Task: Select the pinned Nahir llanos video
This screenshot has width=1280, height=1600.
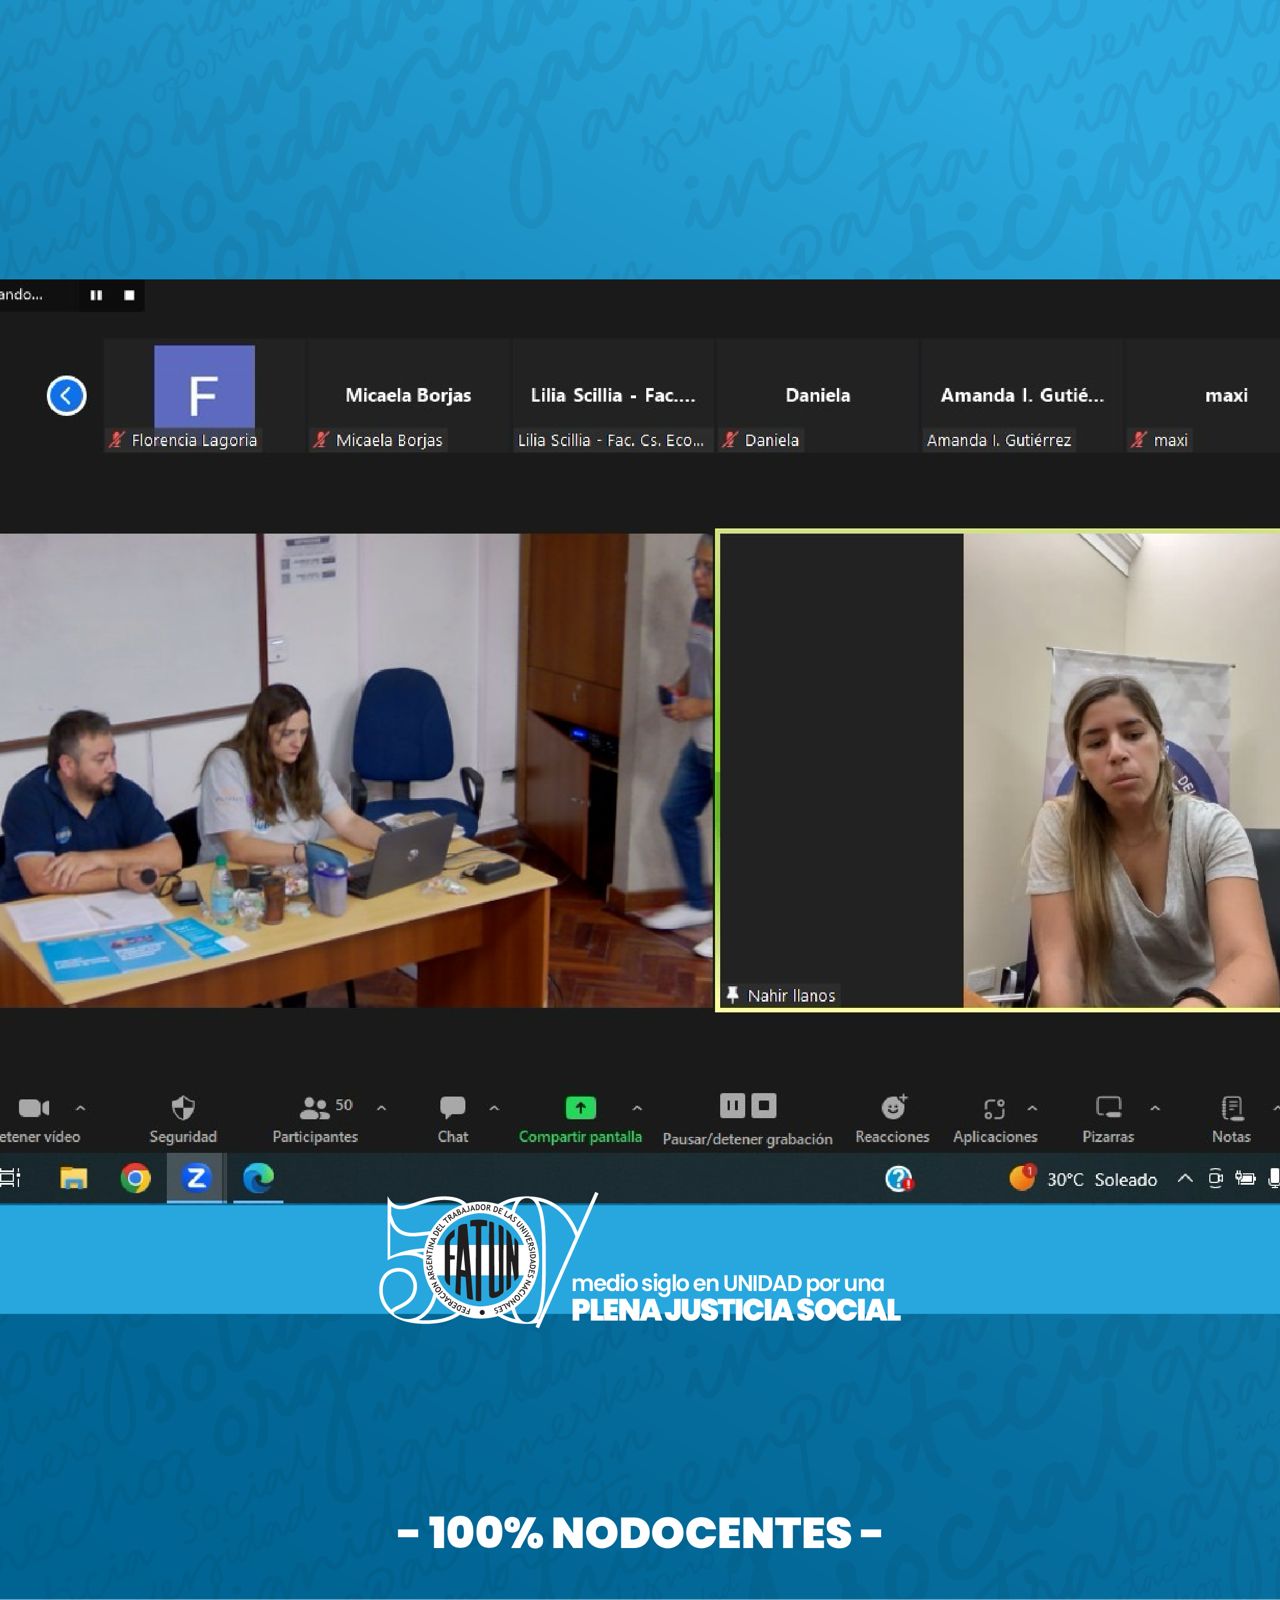Action: 998,770
